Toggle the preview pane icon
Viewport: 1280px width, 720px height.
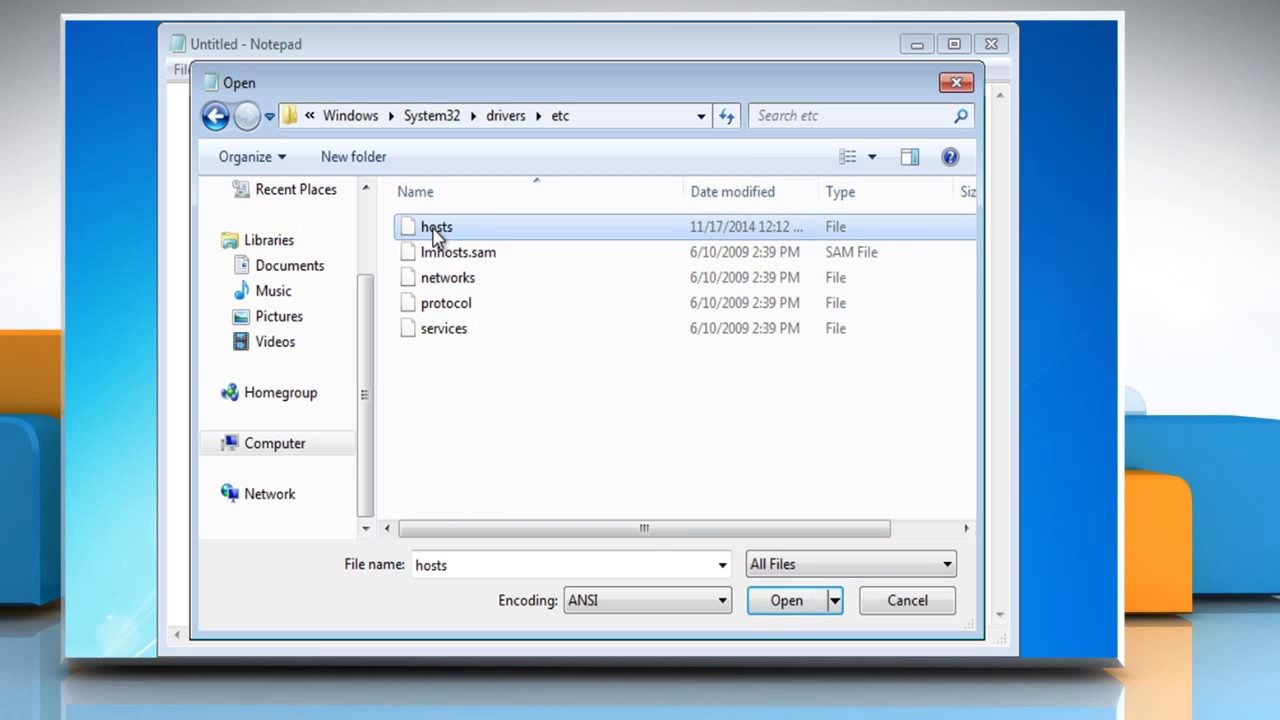point(909,157)
